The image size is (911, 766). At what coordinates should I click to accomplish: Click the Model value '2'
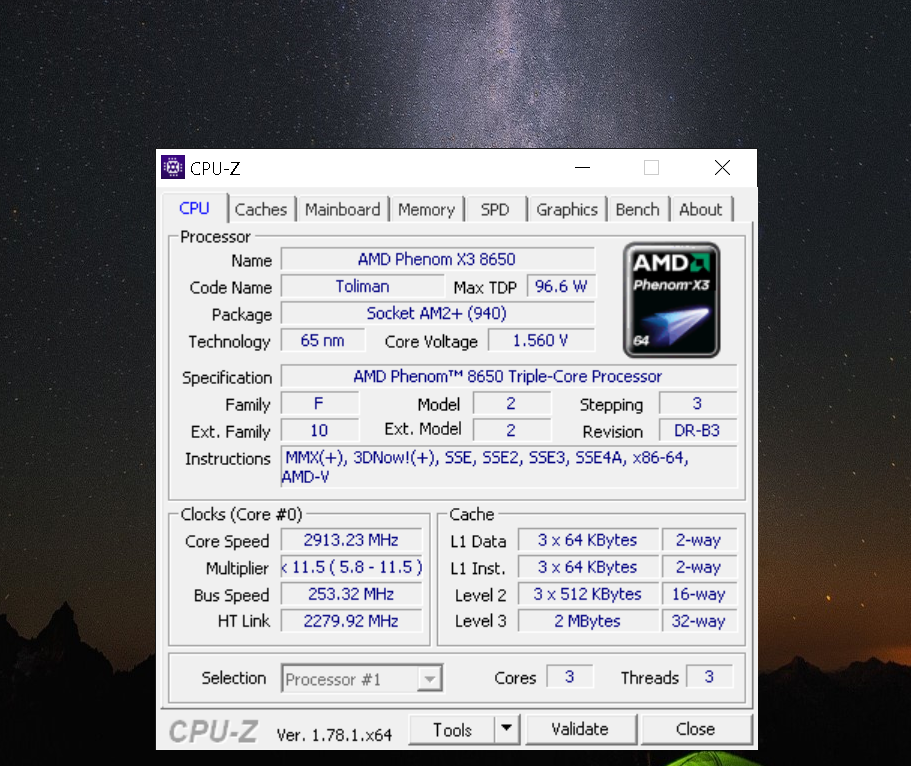pos(511,404)
